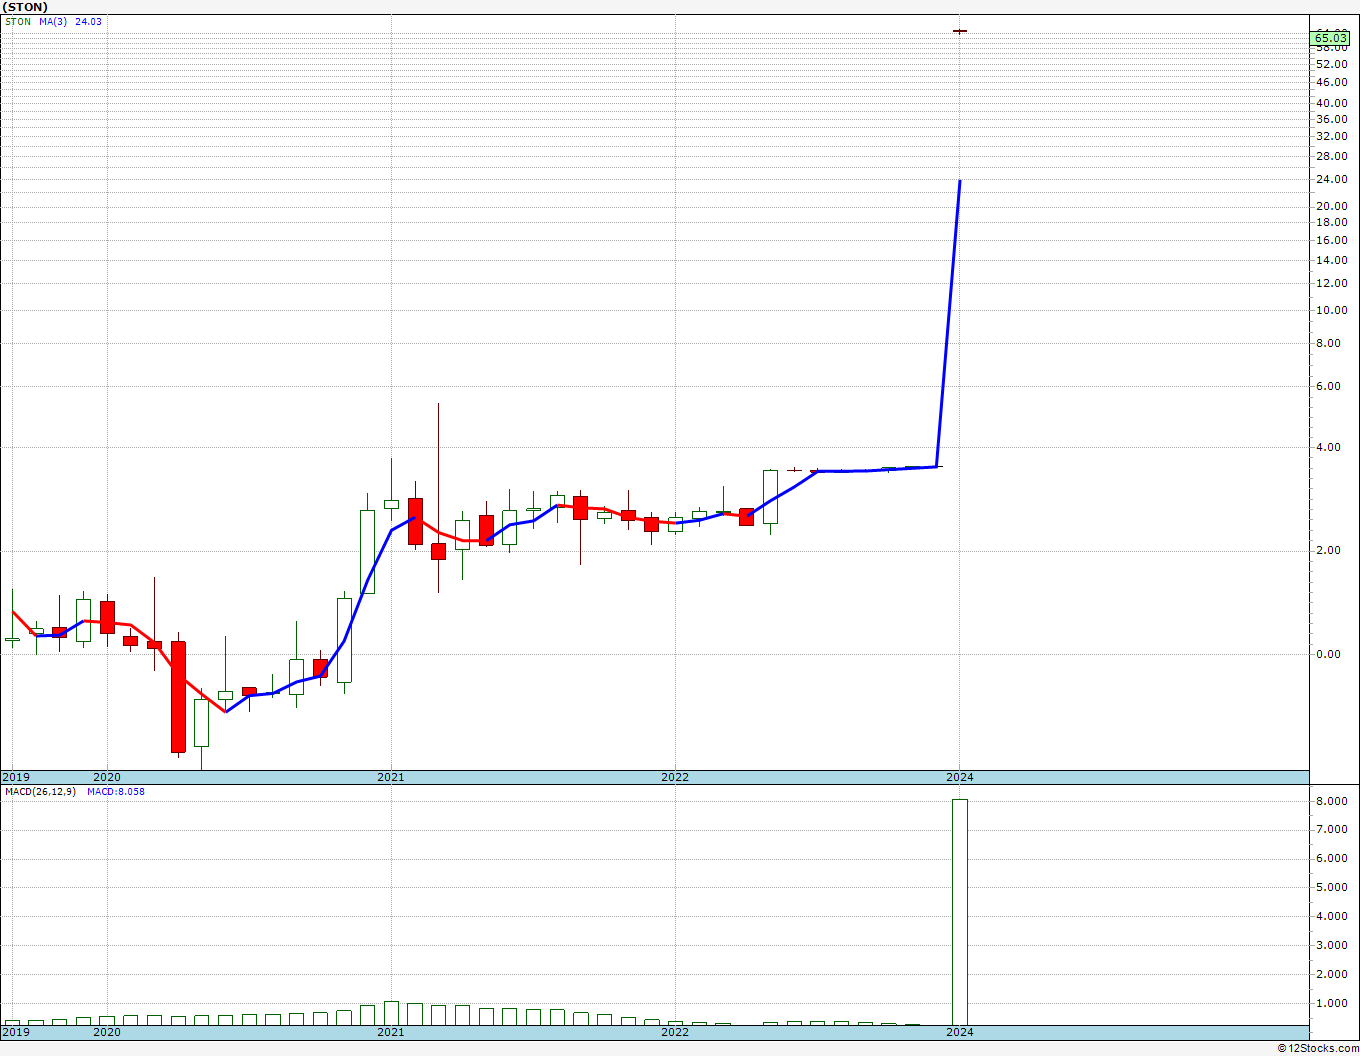Click 2020 on the price chart time axis
Viewport: 1360px width, 1056px height.
coord(107,777)
